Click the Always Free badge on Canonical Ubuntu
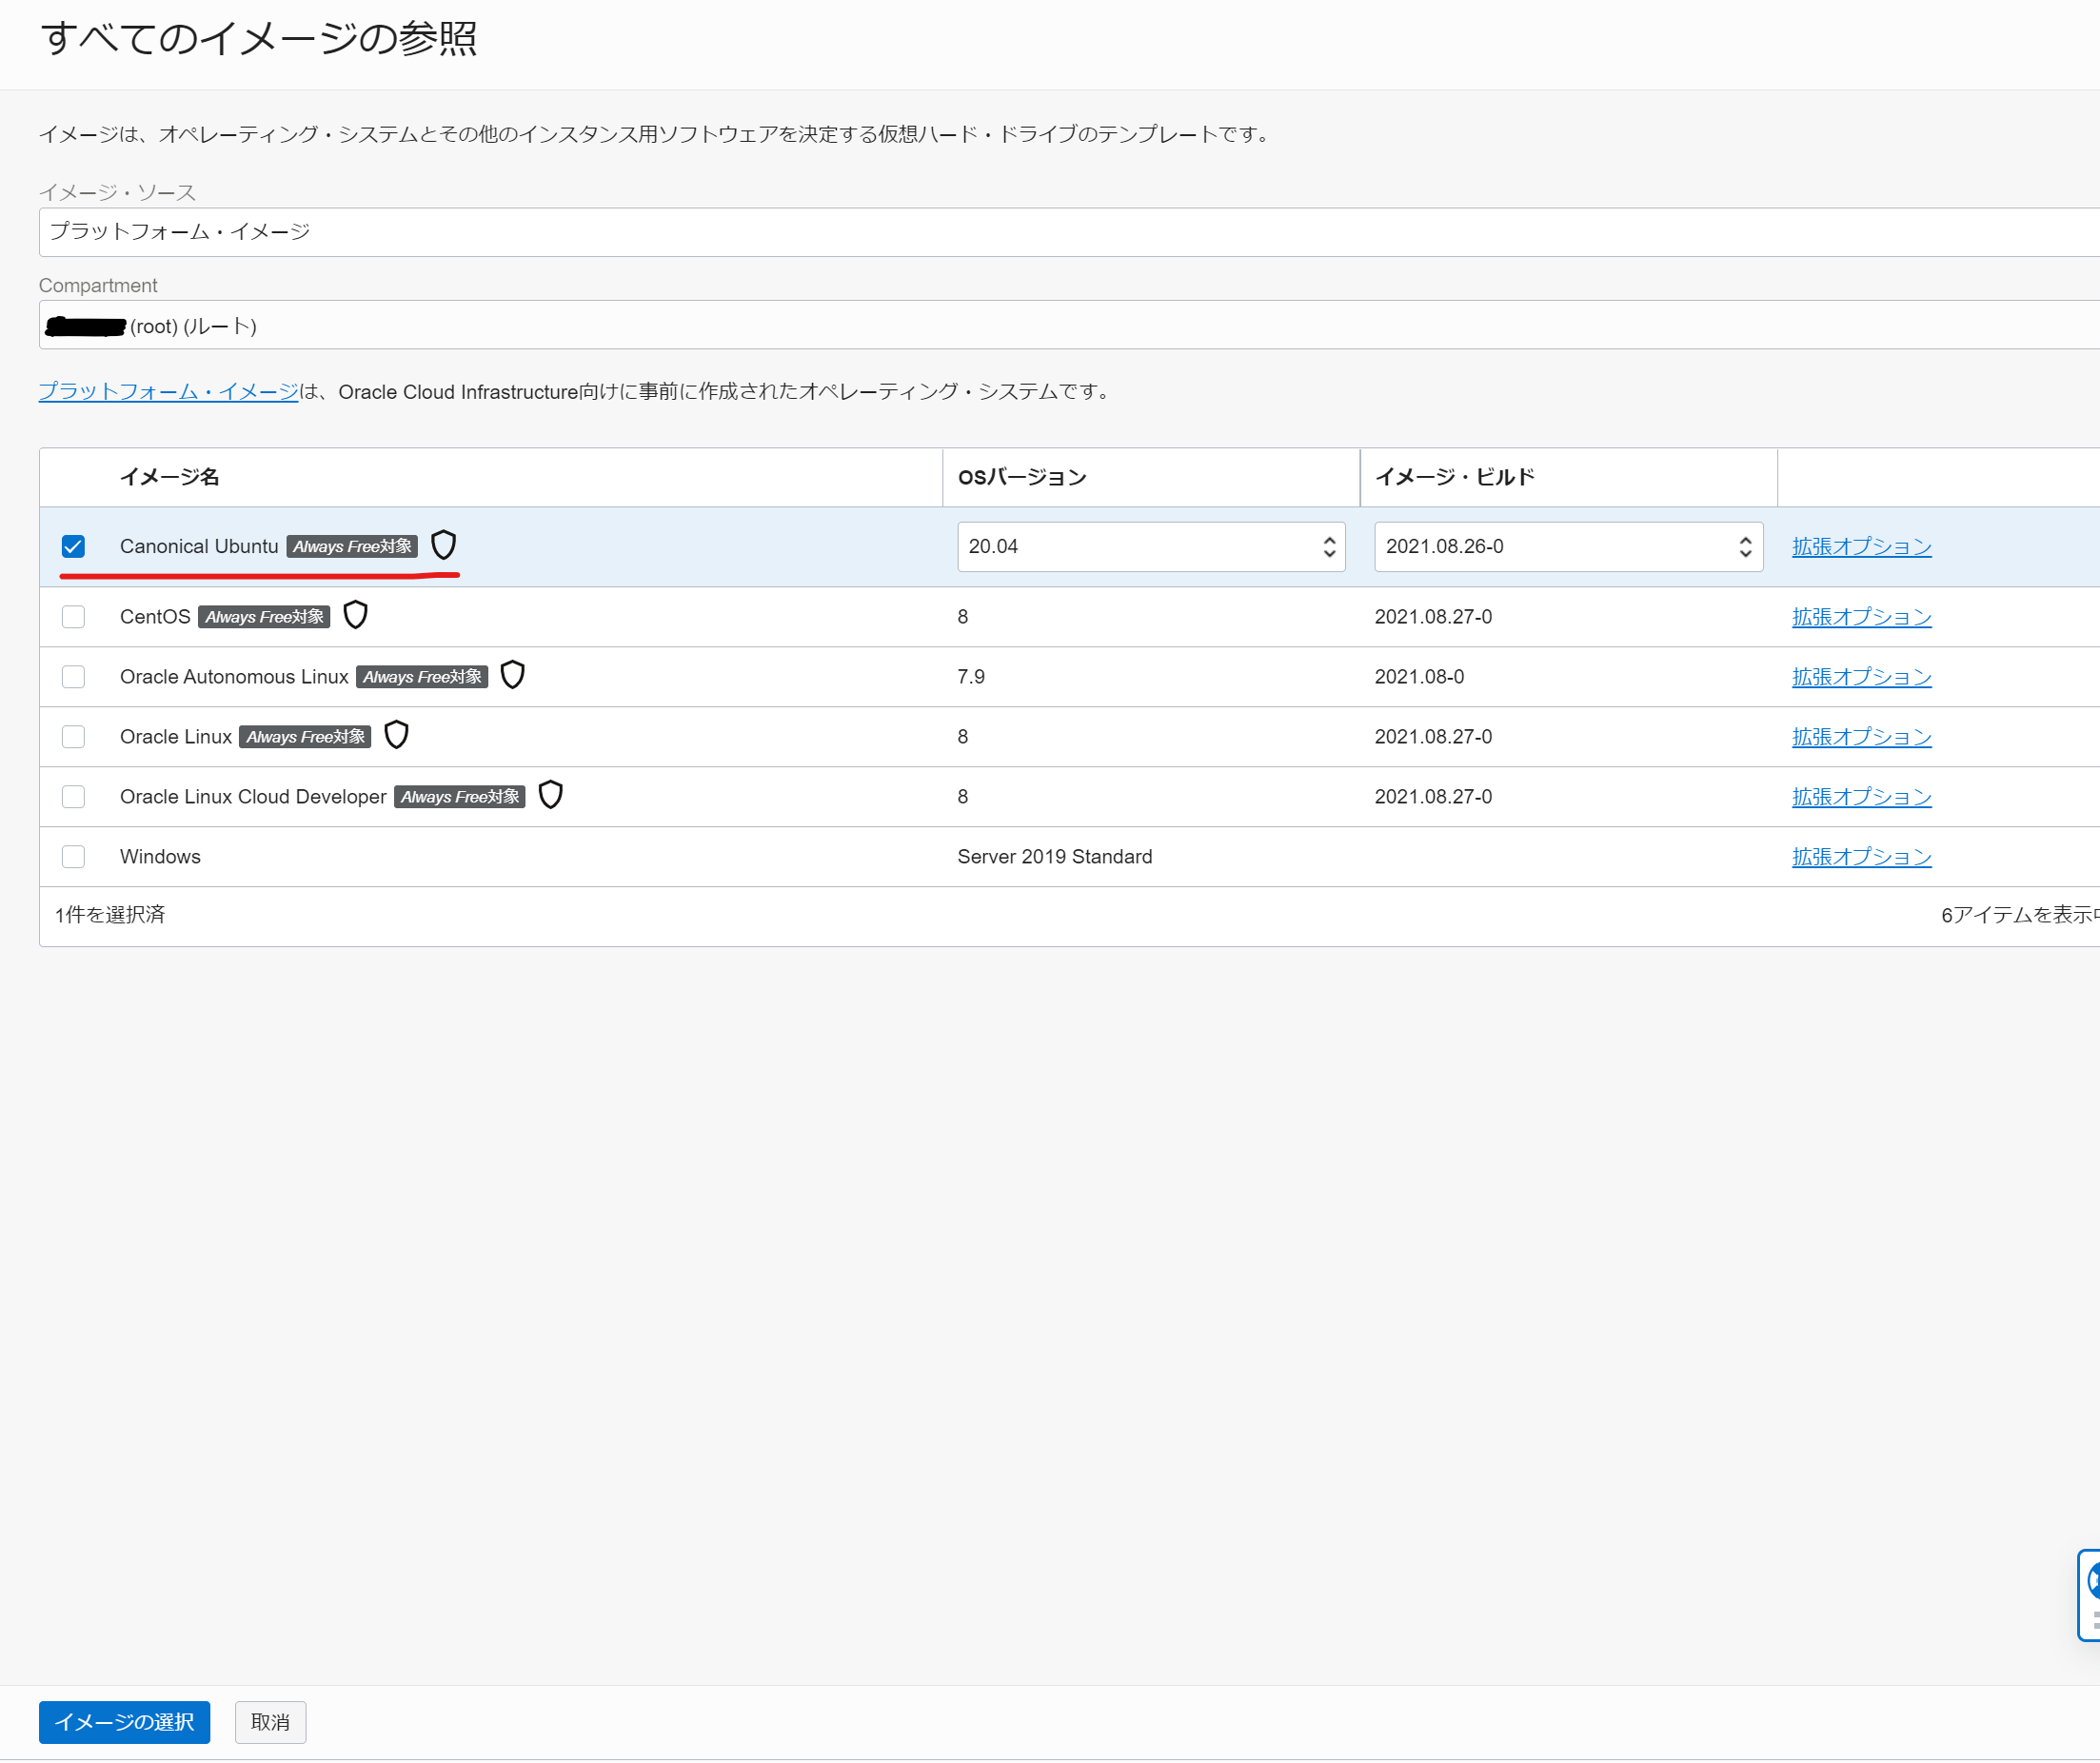The width and height of the screenshot is (2100, 1763). click(x=352, y=547)
